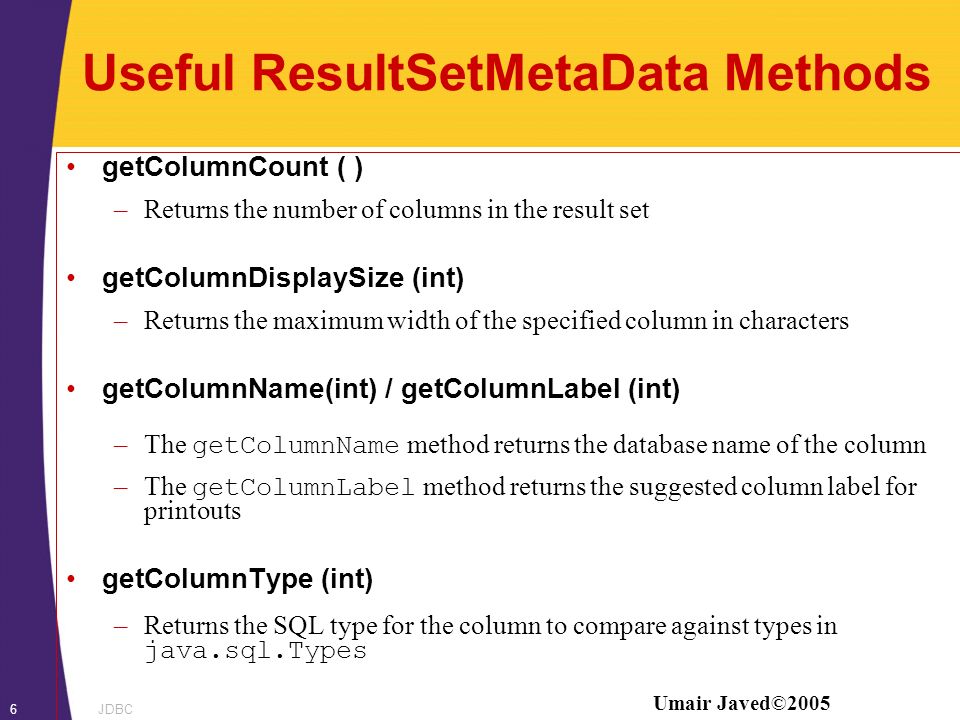Select the getColumnType (int) heading
The width and height of the screenshot is (960, 720).
[x=238, y=579]
